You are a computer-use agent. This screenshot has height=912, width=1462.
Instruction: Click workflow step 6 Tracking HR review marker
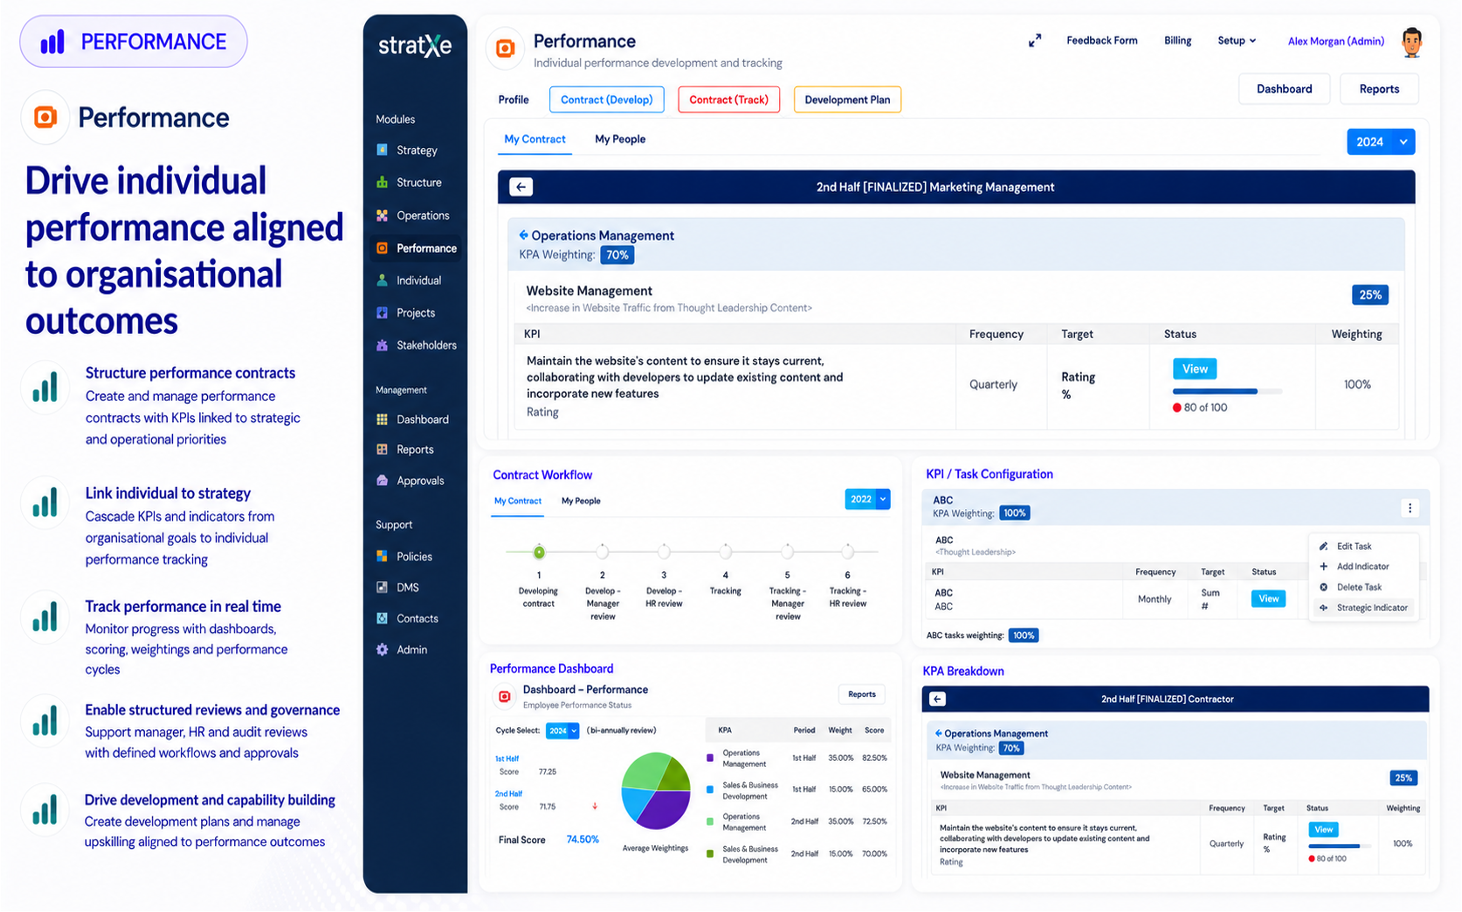click(x=848, y=552)
